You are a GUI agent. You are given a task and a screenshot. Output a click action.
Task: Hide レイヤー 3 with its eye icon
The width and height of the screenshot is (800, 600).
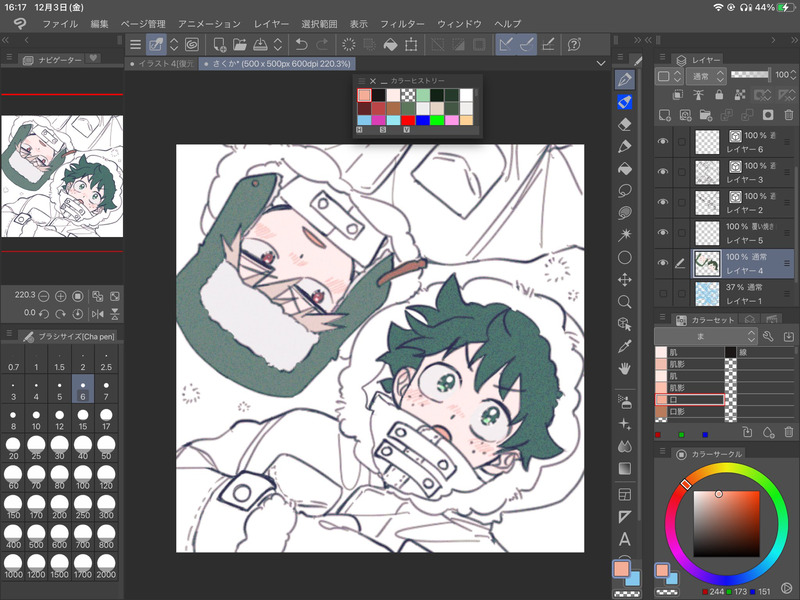[663, 171]
